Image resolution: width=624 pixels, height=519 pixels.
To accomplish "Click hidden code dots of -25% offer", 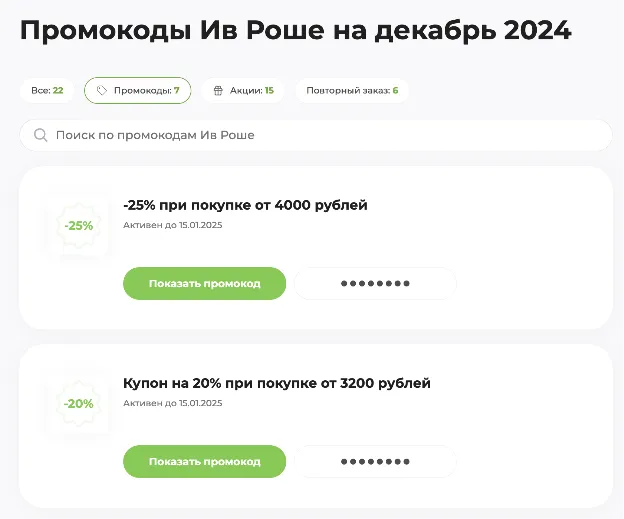I will tap(375, 283).
